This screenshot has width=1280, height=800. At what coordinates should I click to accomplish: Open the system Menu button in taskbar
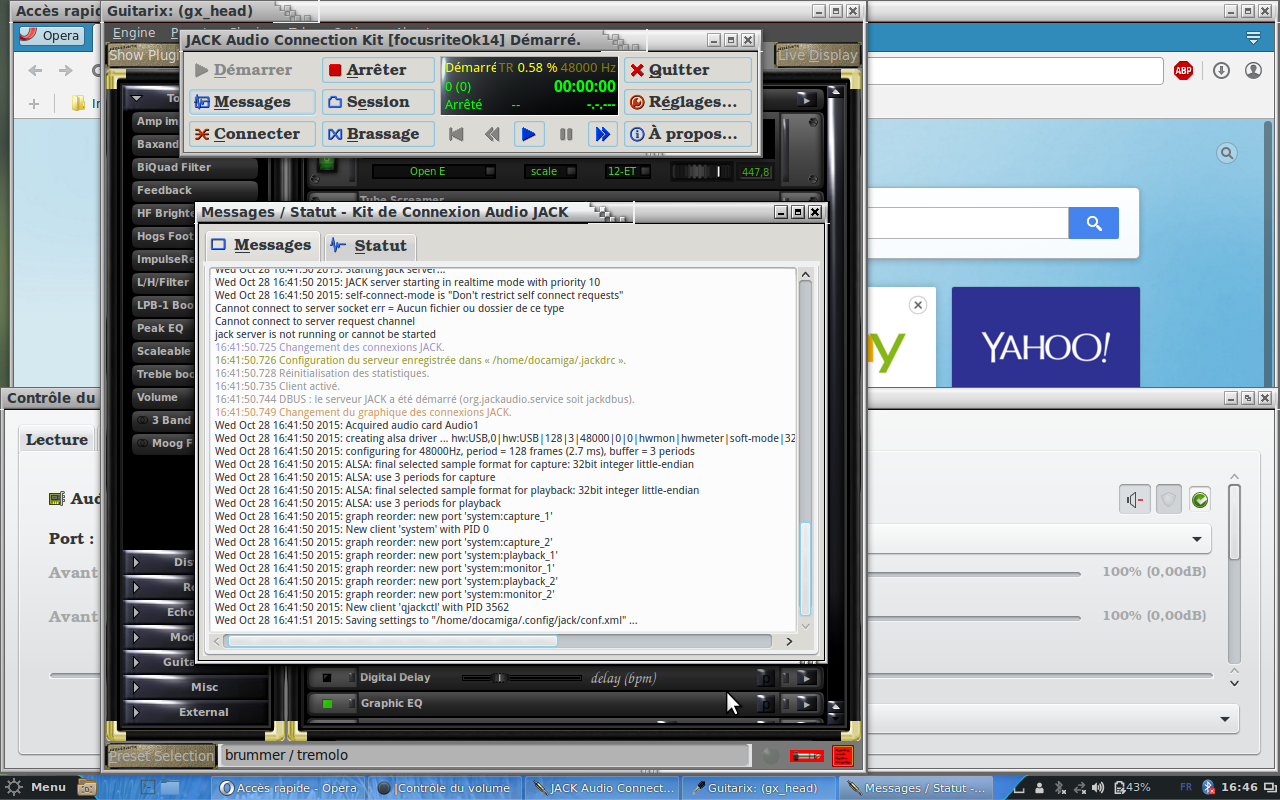tap(36, 787)
